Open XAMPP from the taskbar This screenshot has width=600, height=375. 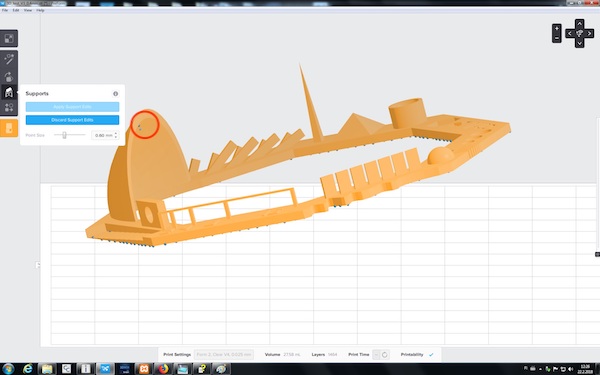coord(144,369)
